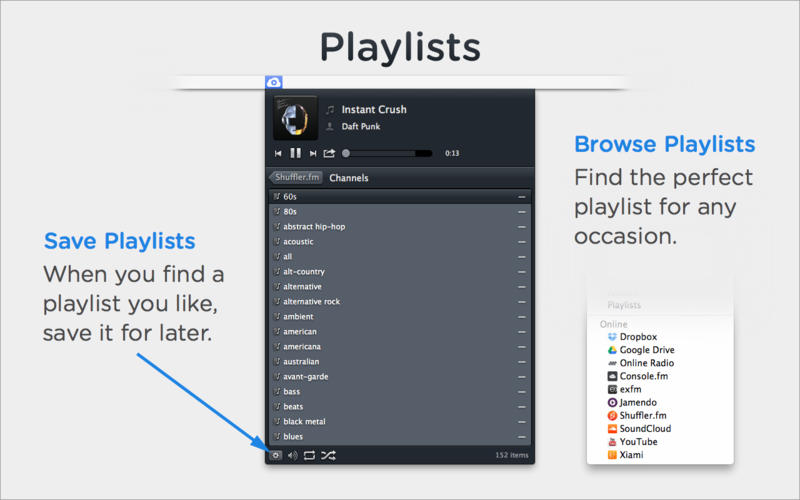Select the american channel row
The image size is (800, 500).
tap(400, 332)
